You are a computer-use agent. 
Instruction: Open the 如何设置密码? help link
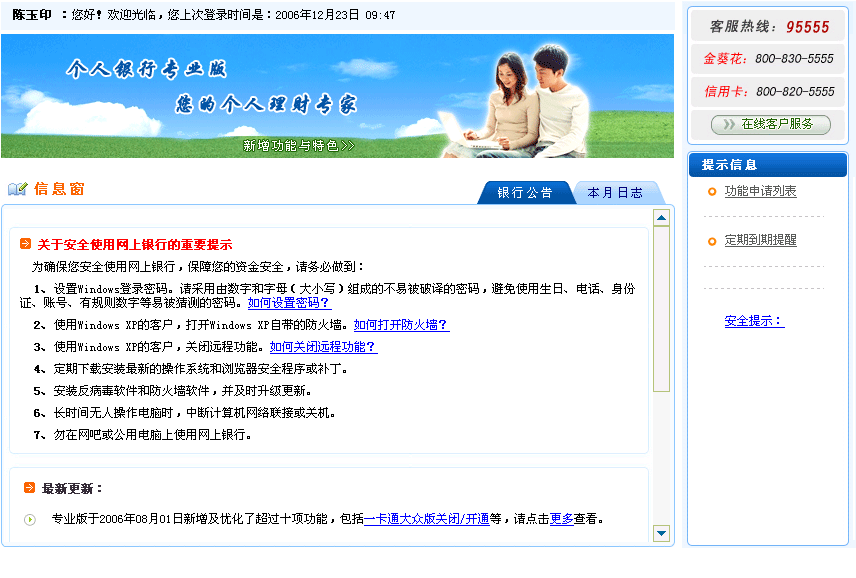289,303
